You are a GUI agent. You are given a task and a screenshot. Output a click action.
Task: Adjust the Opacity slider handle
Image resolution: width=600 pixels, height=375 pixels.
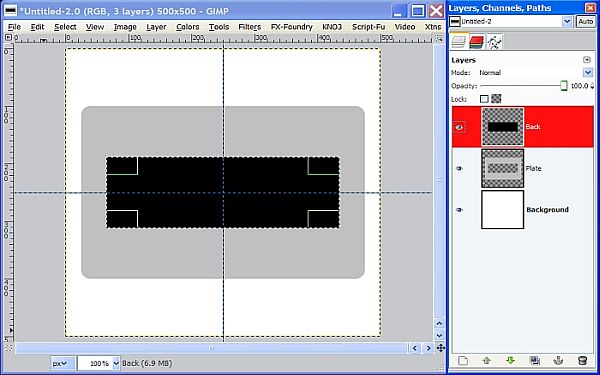(564, 85)
